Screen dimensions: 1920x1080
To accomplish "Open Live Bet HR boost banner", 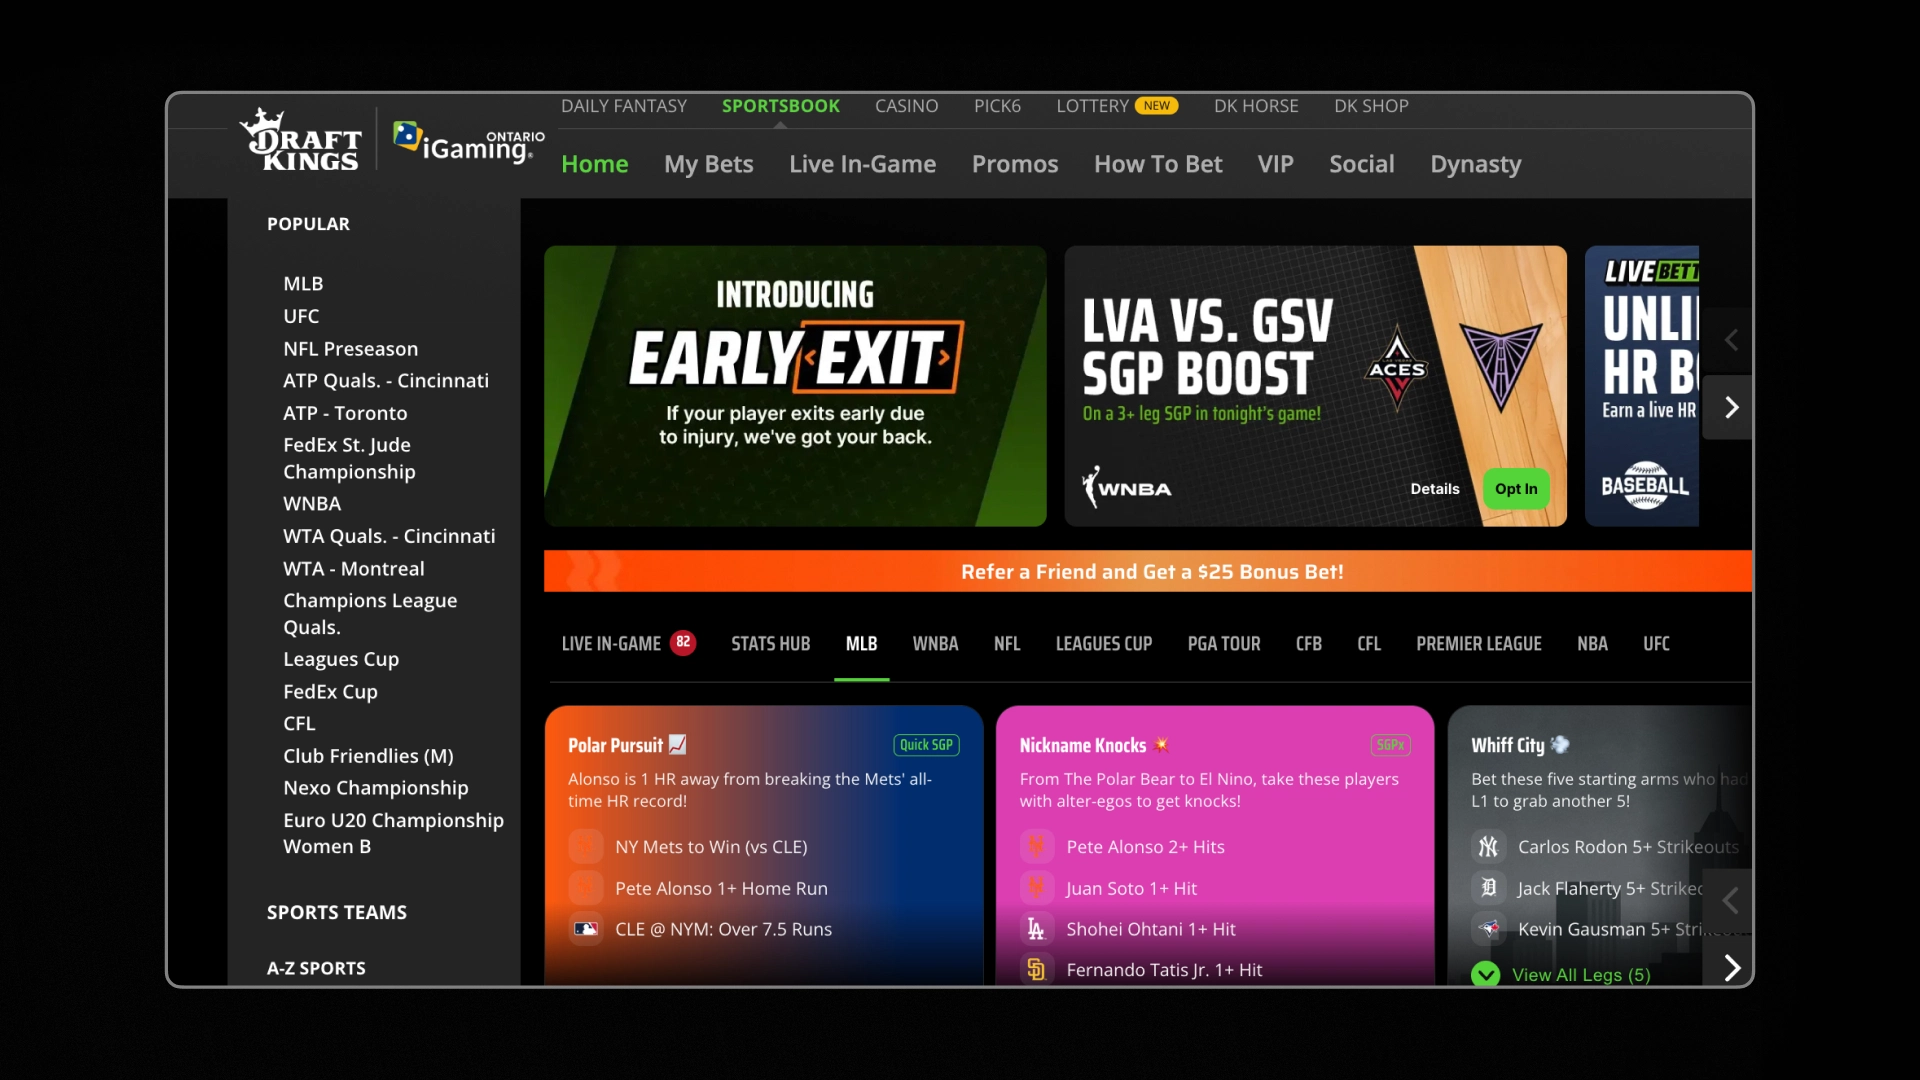I will (x=1642, y=386).
